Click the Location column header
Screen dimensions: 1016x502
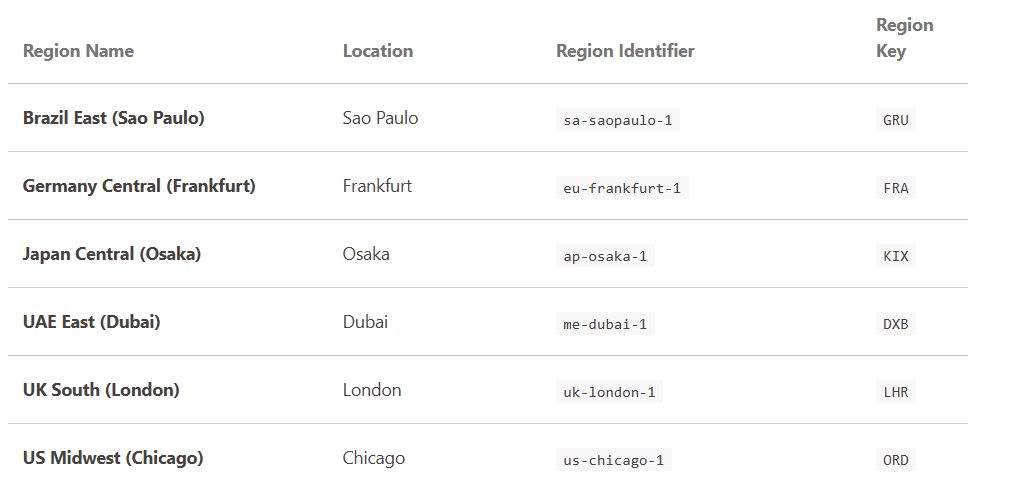(377, 51)
